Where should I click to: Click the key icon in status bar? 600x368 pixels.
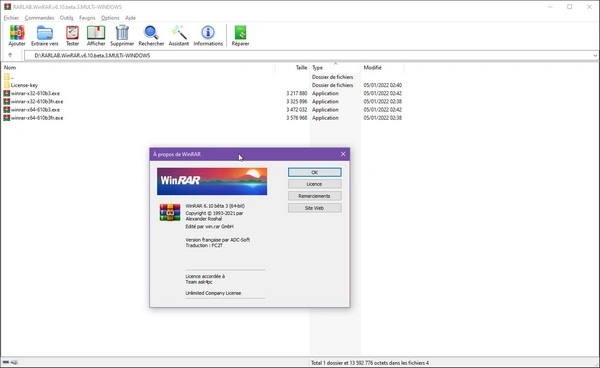tap(14, 362)
